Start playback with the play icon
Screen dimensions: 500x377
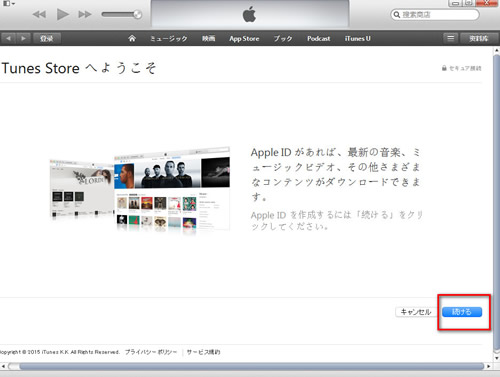(x=63, y=14)
